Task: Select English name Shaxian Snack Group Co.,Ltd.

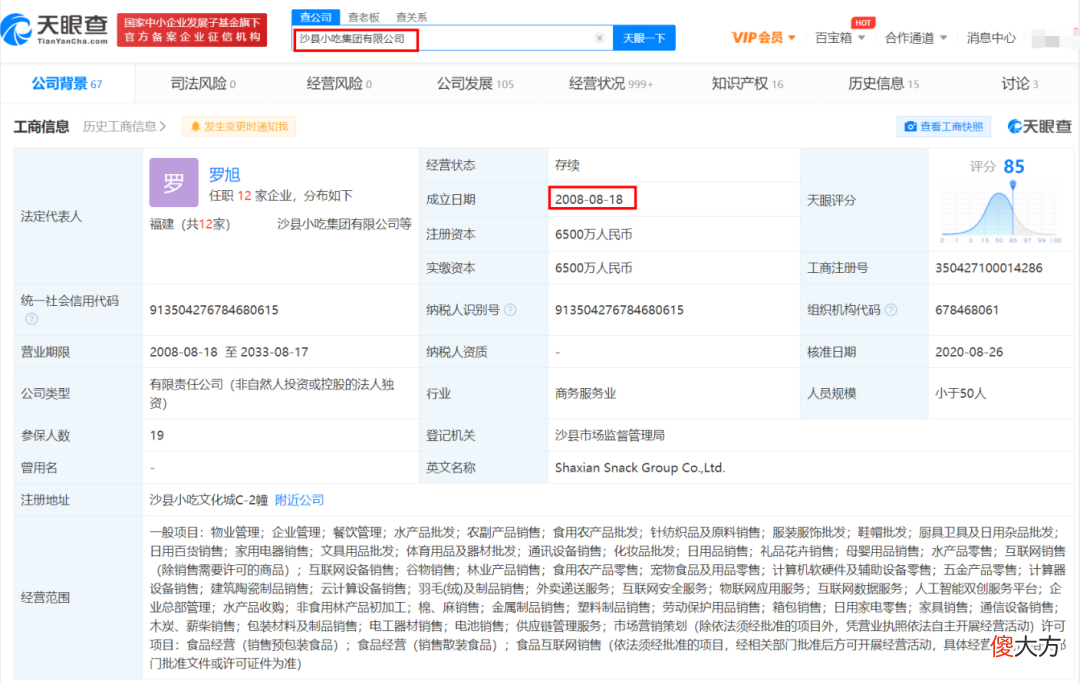Action: click(640, 468)
